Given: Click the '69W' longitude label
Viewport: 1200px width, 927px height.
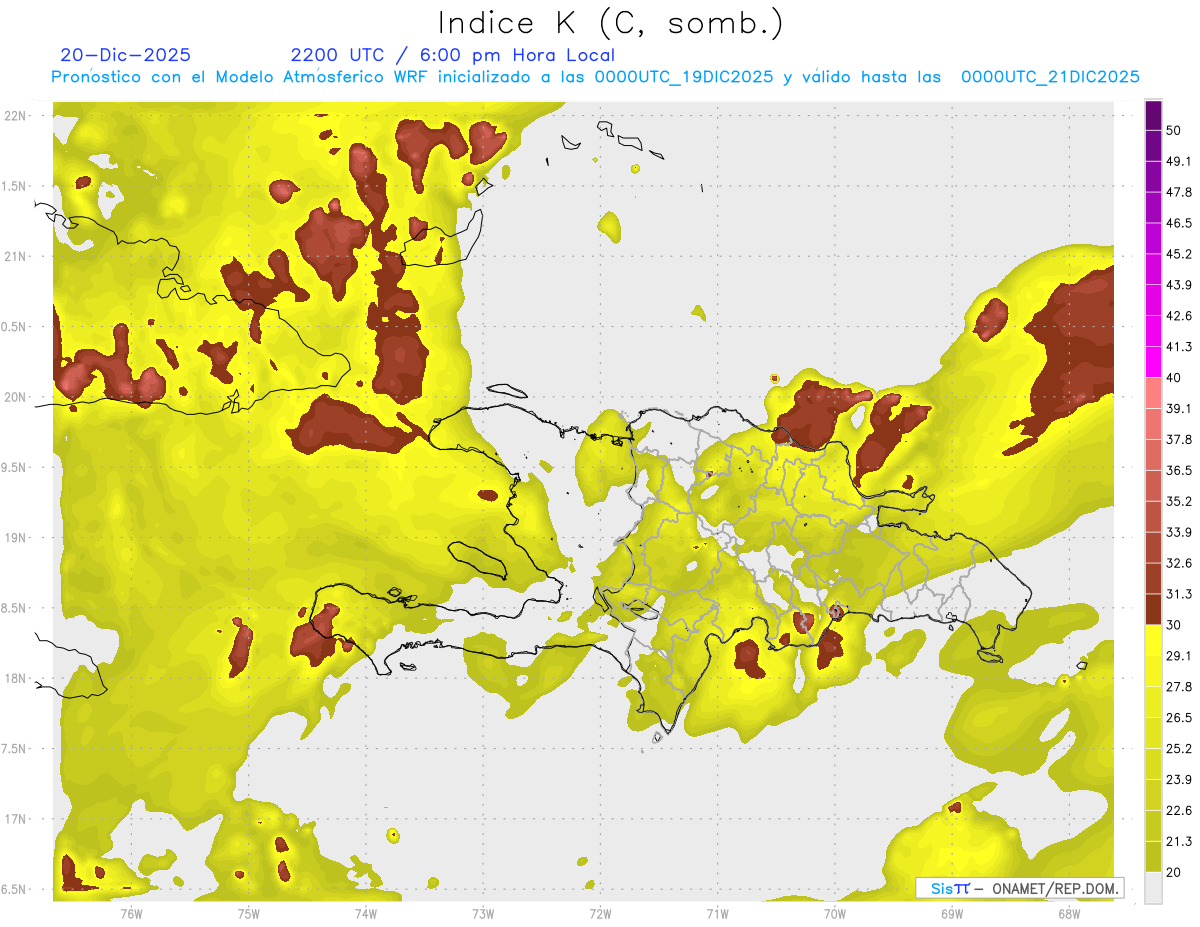Looking at the screenshot, I should [952, 913].
